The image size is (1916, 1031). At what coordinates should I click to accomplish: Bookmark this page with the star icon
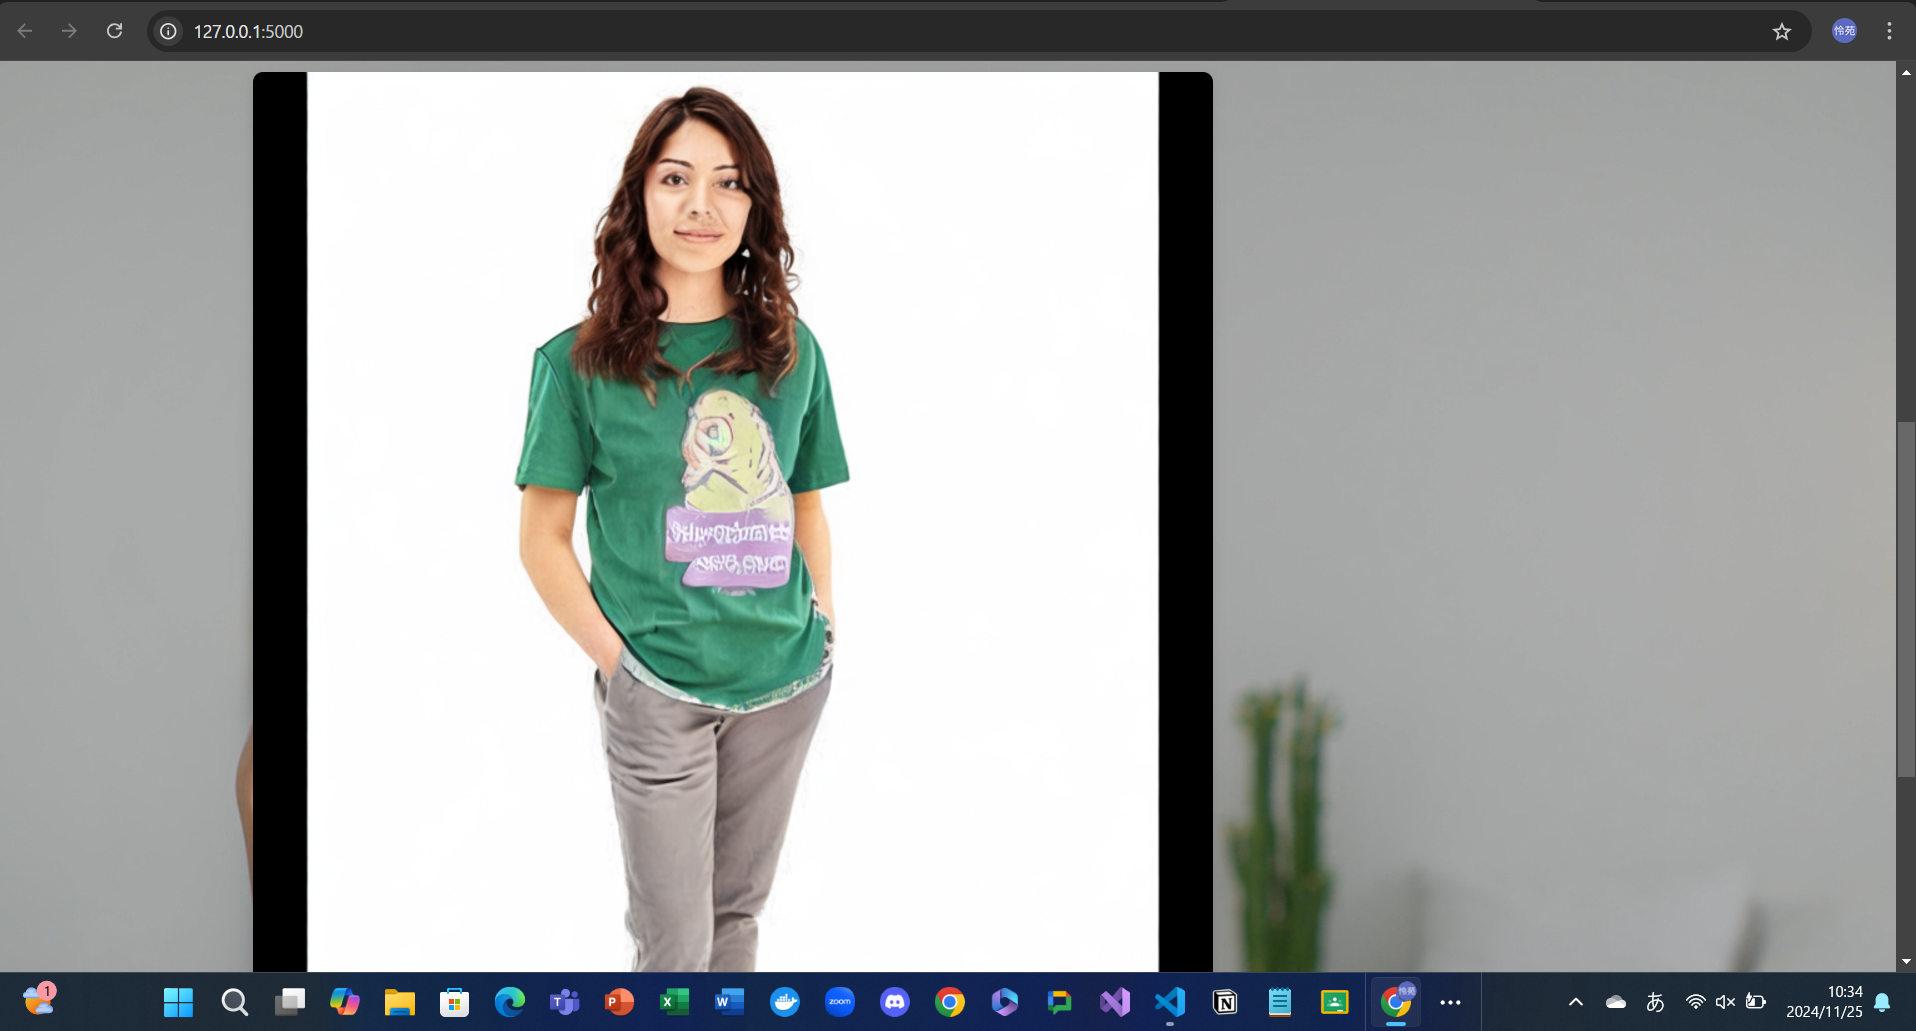(1782, 31)
